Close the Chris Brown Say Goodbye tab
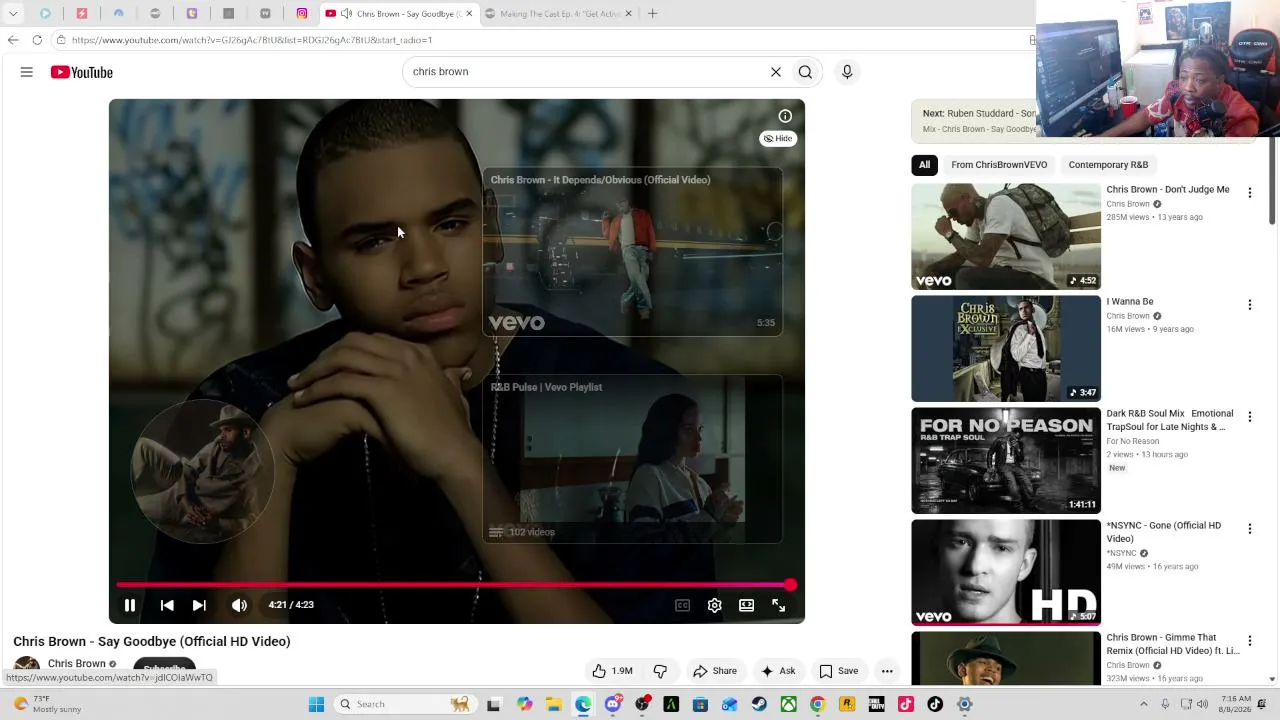 pyautogui.click(x=469, y=14)
